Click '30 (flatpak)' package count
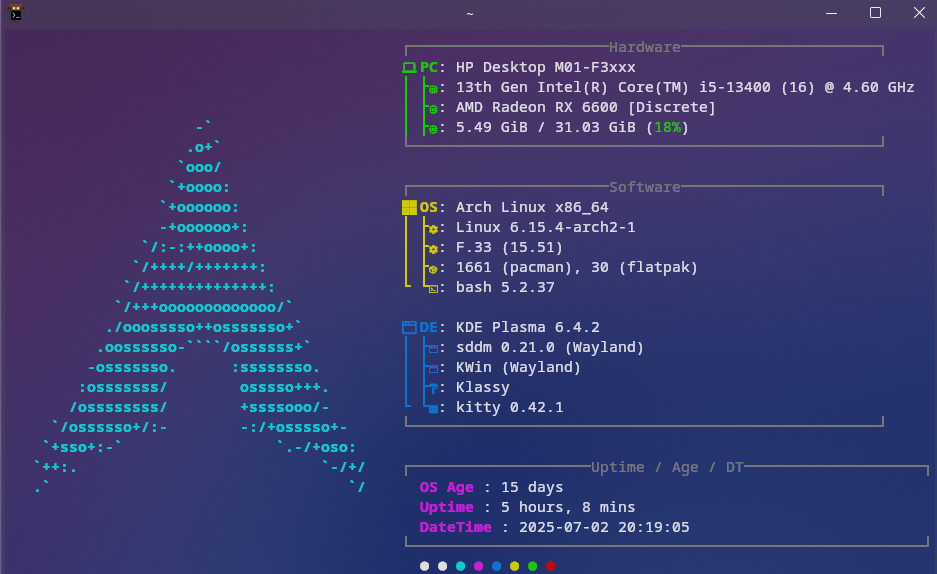The image size is (937, 574). click(x=644, y=268)
